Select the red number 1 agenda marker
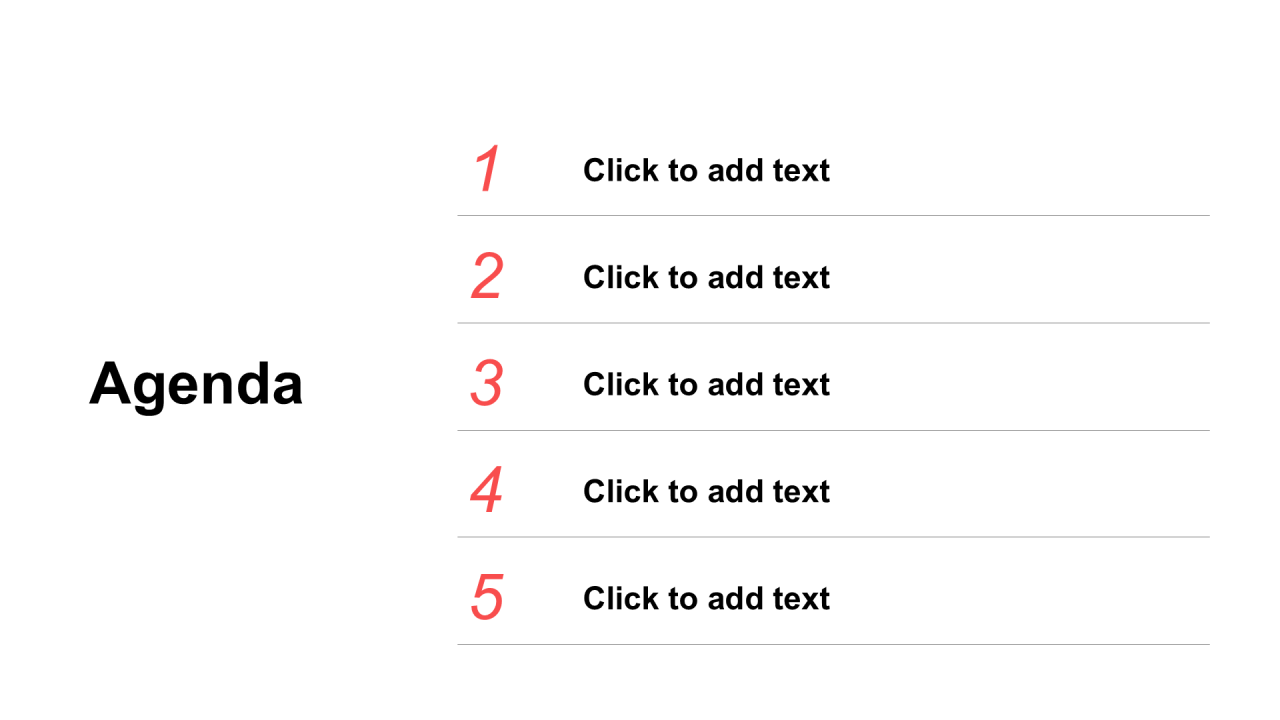 click(x=487, y=169)
